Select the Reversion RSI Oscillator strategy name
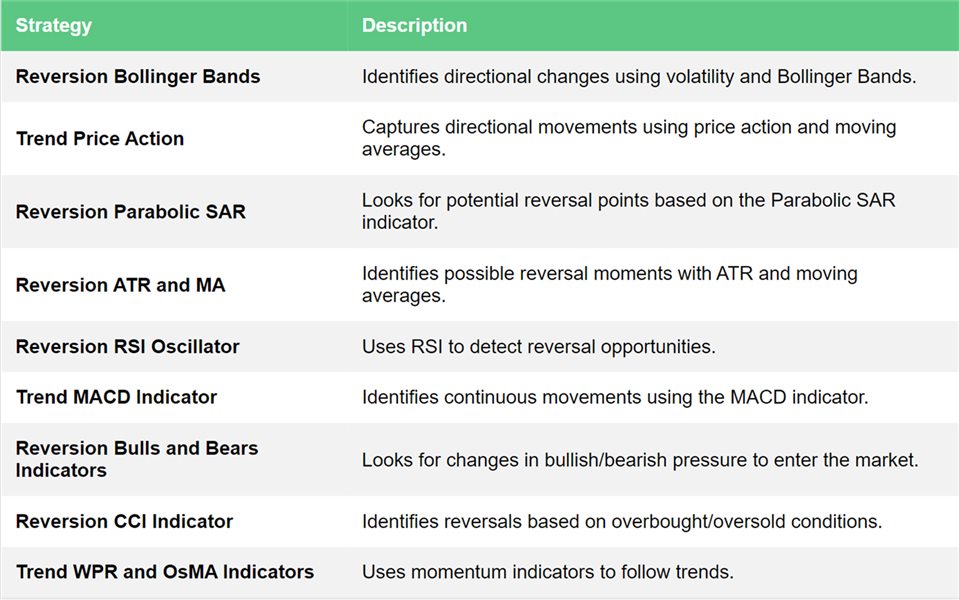The width and height of the screenshot is (959, 600). point(127,346)
